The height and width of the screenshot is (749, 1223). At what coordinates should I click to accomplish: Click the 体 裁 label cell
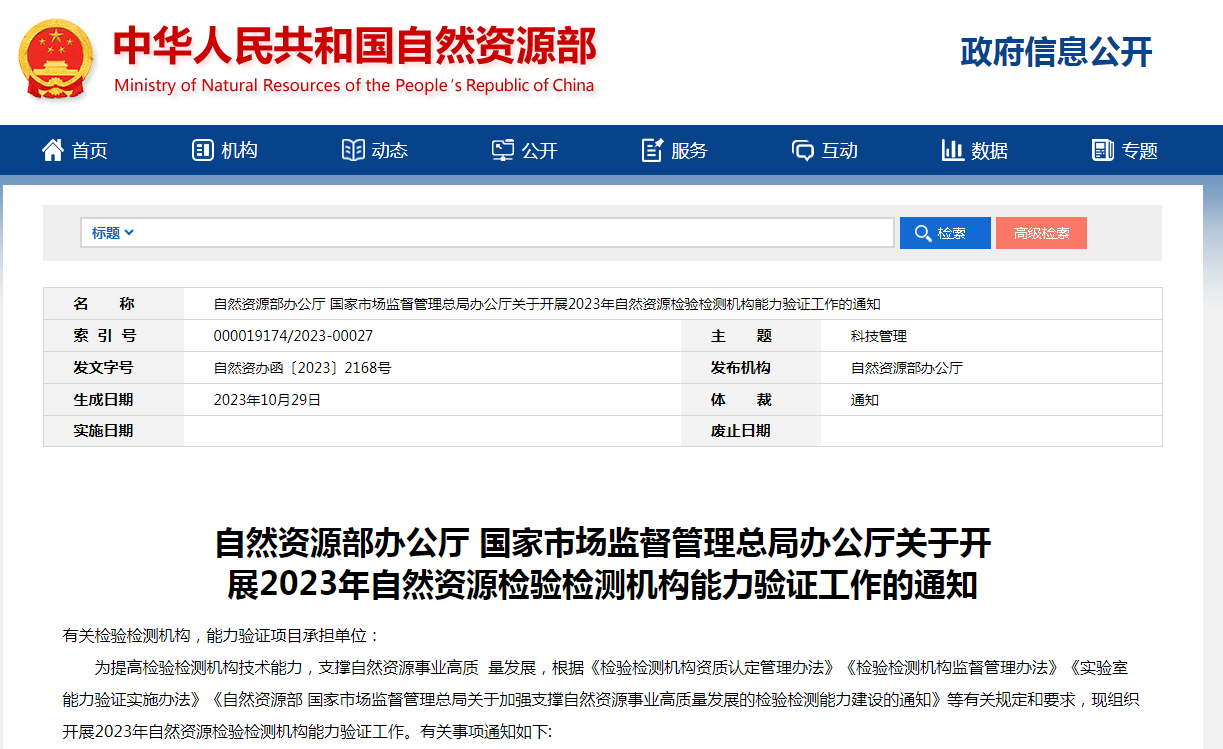pos(751,400)
